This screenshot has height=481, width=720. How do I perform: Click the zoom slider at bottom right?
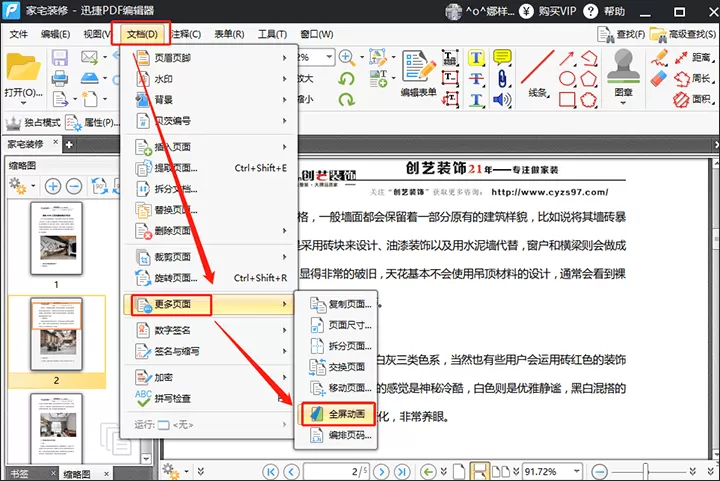[645, 471]
